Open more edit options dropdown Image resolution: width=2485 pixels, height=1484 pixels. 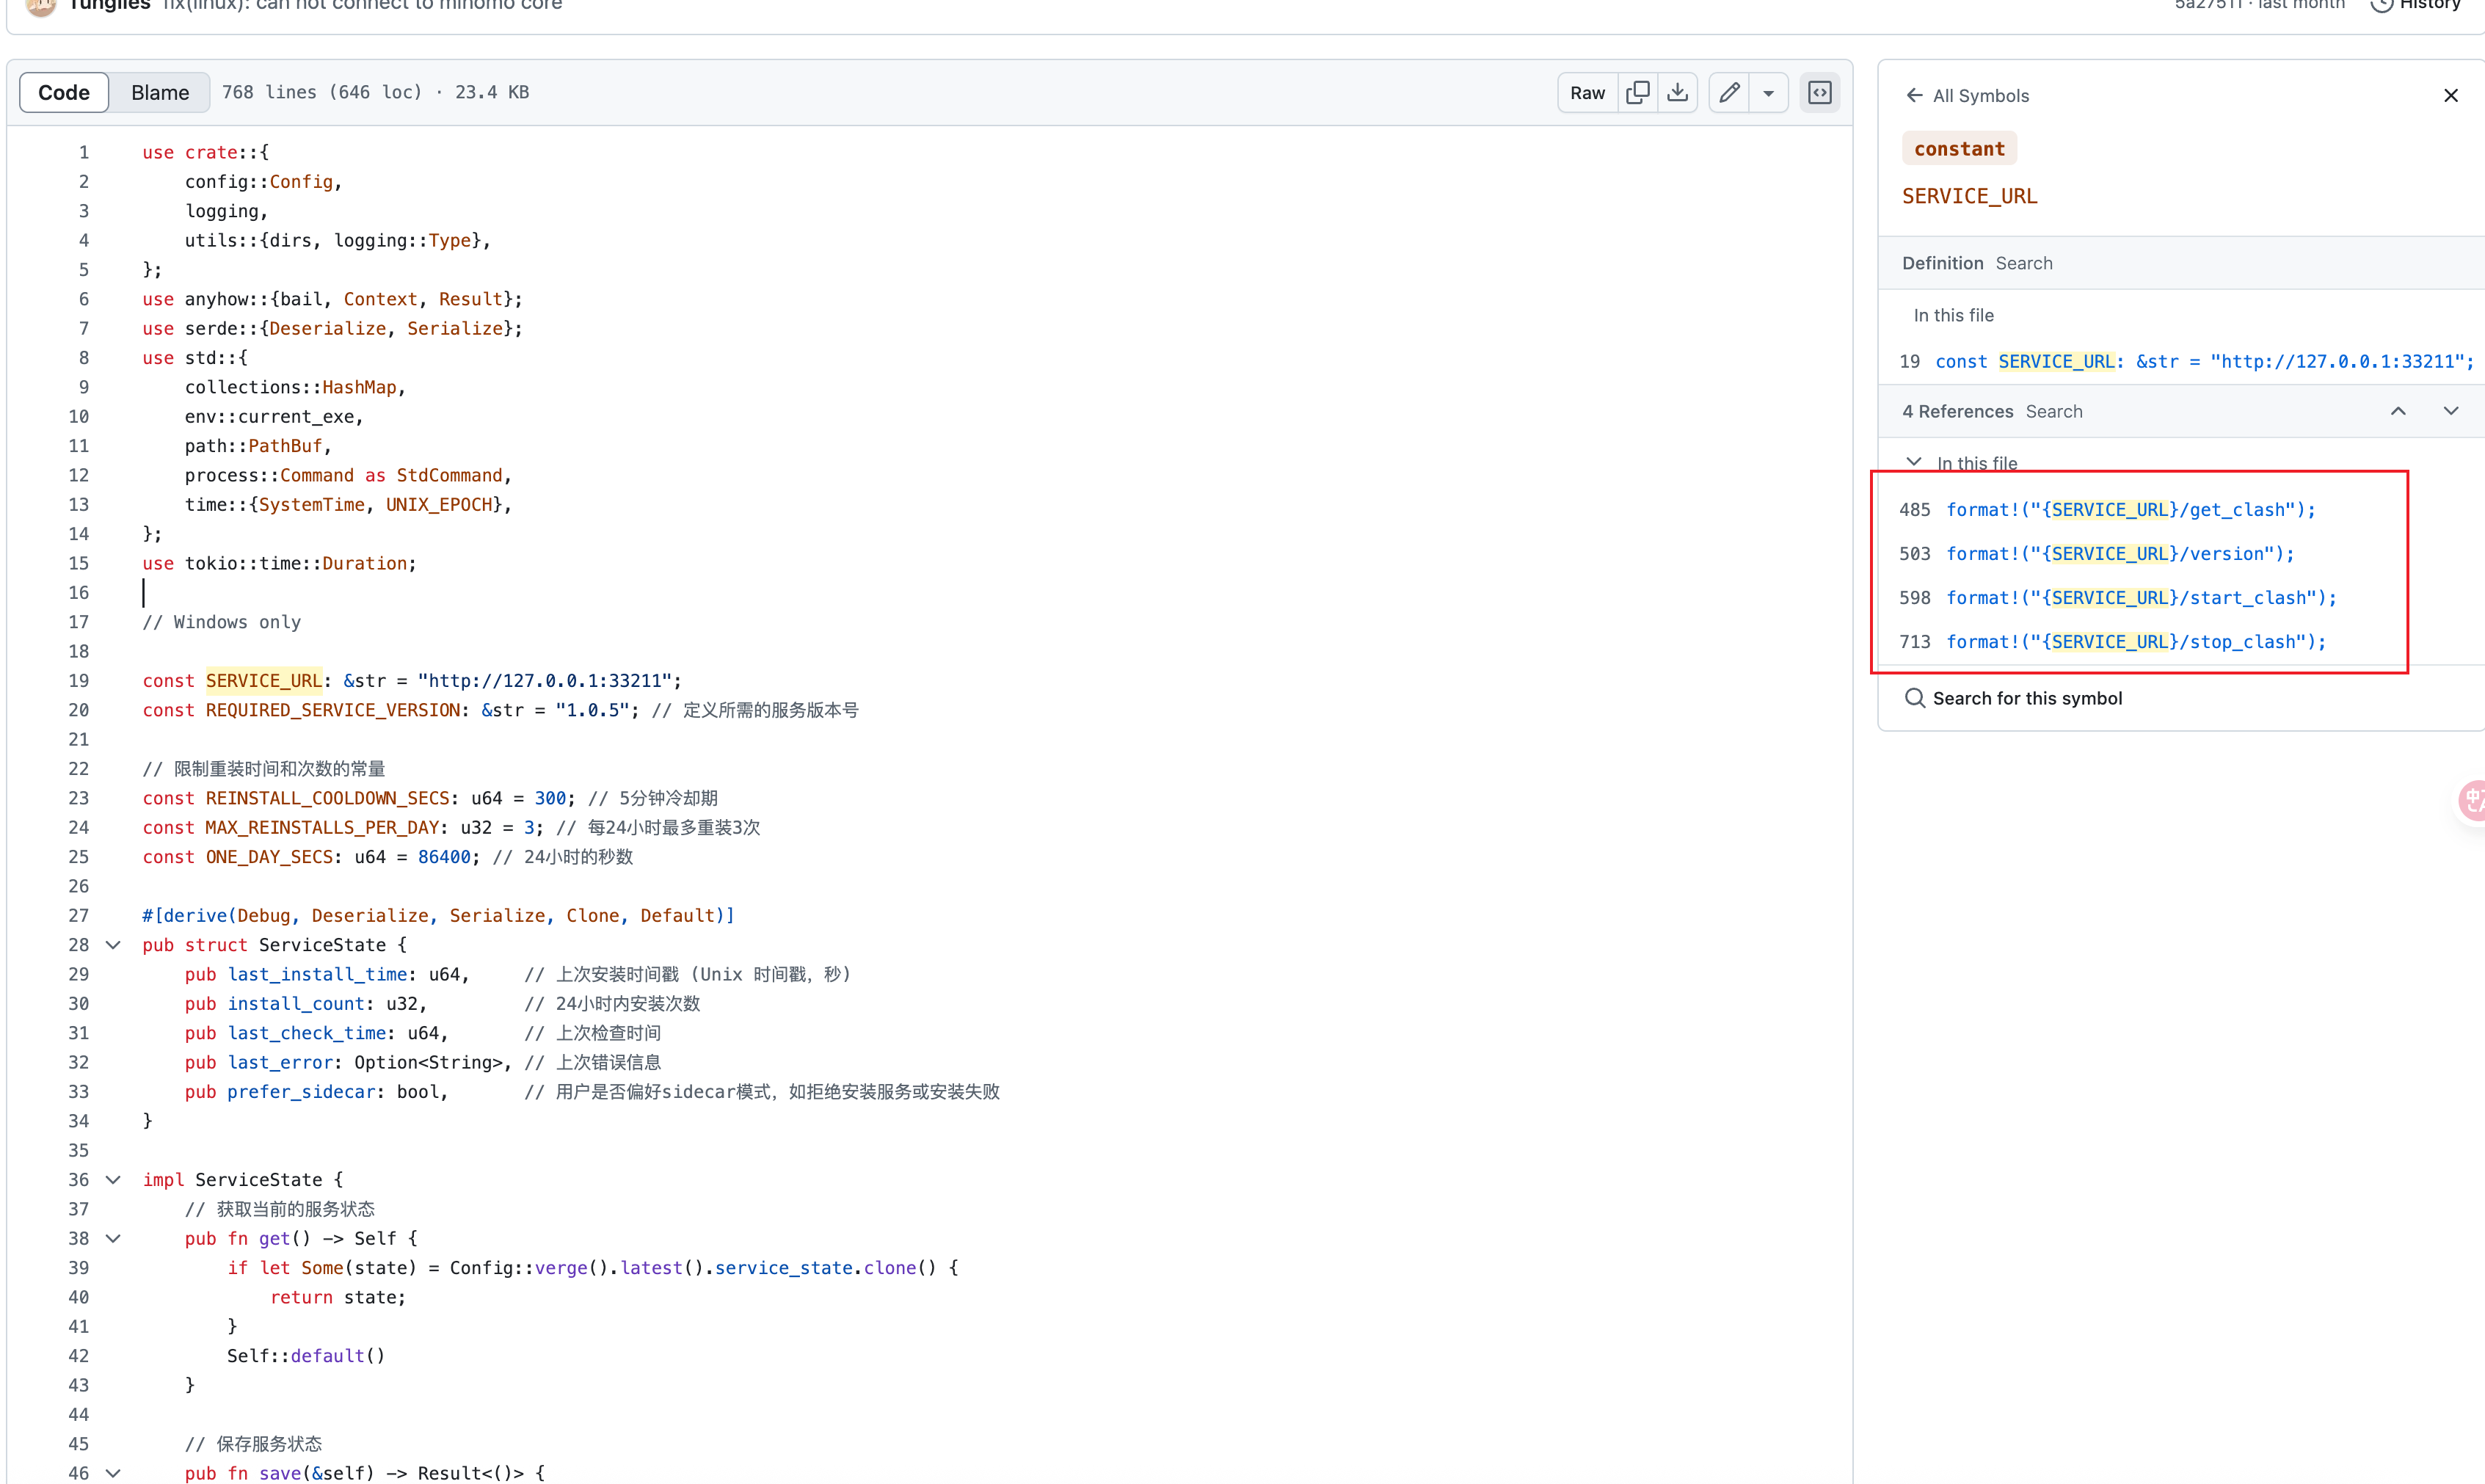(x=1768, y=93)
